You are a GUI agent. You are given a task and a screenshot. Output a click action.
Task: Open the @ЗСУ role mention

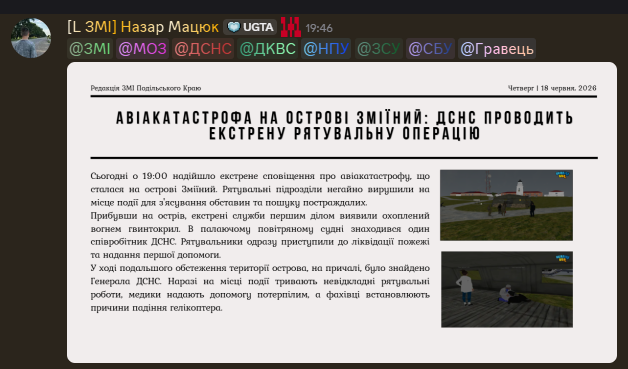click(x=378, y=49)
